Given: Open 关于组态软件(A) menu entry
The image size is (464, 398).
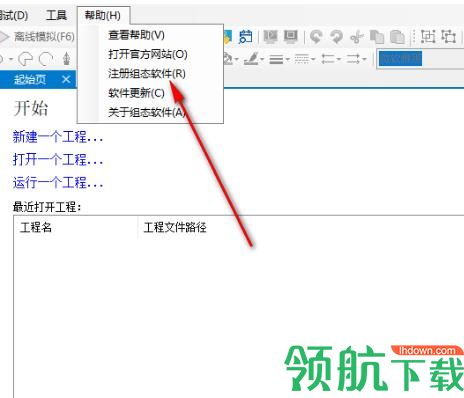Looking at the screenshot, I should [x=147, y=112].
